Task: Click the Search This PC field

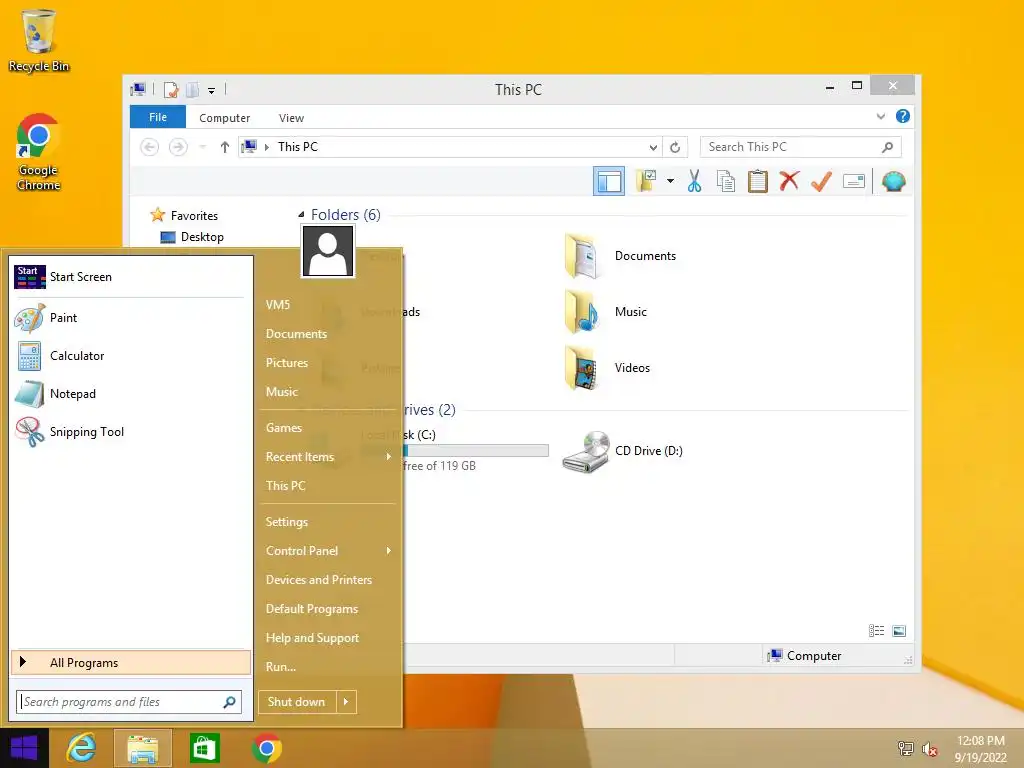Action: click(x=801, y=147)
